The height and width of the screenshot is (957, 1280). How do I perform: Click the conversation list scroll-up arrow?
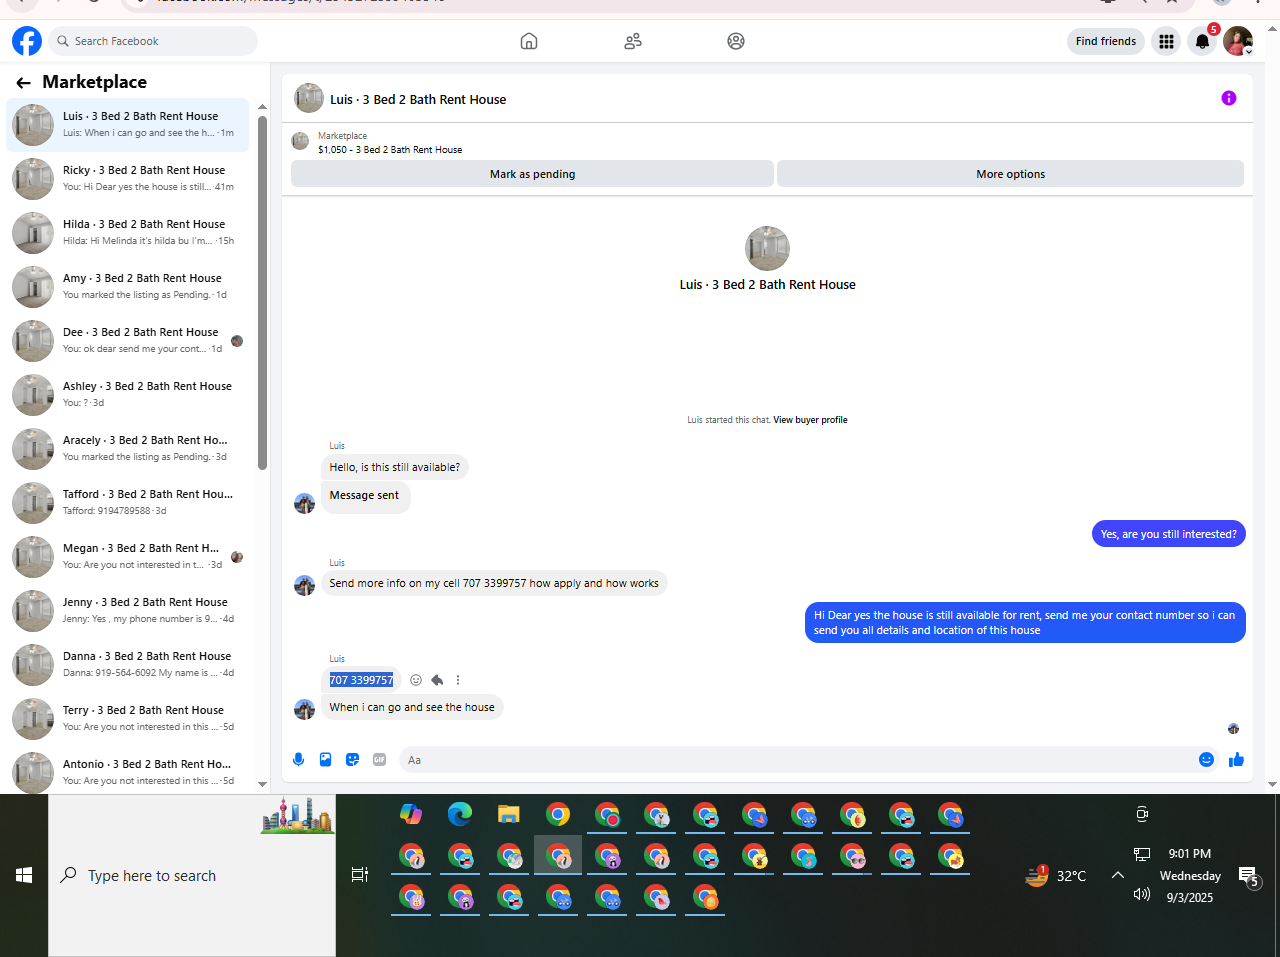click(262, 107)
